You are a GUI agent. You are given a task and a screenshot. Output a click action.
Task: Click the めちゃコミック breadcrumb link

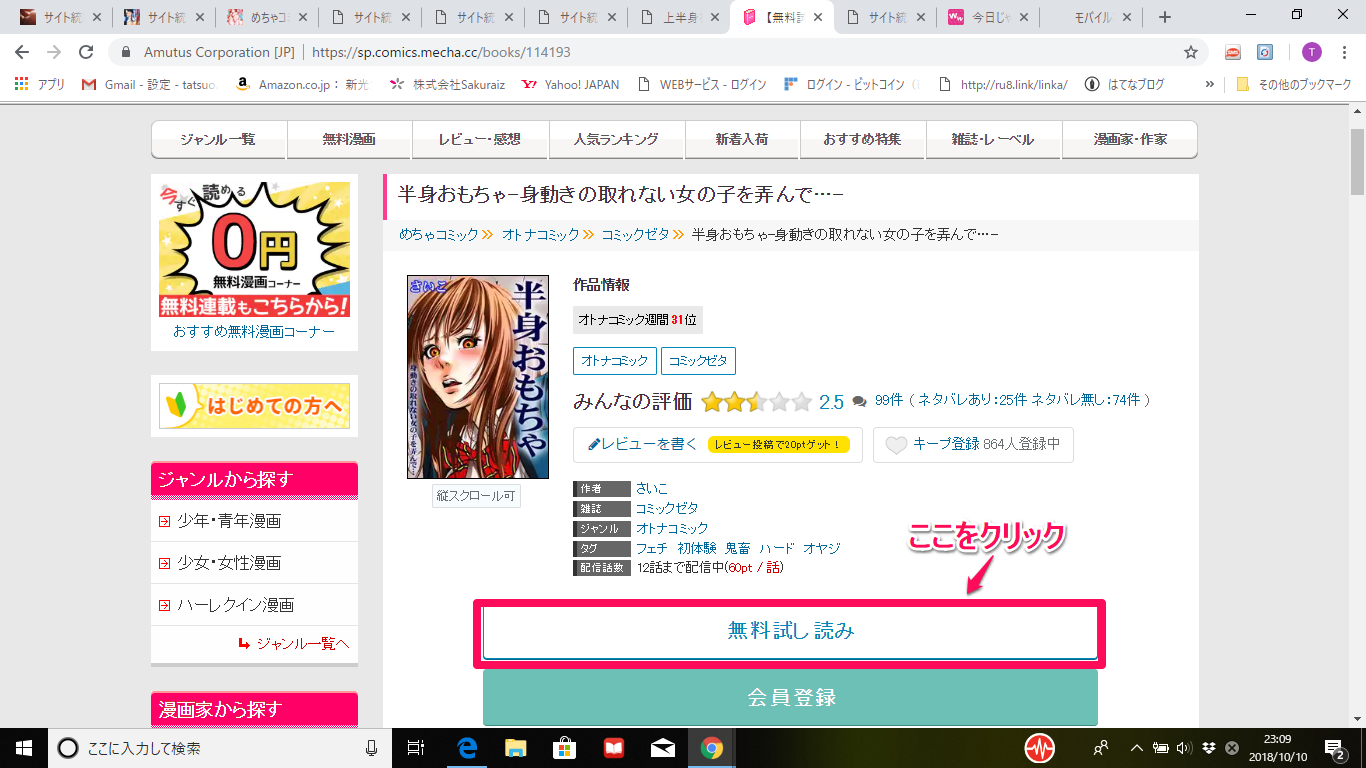439,234
